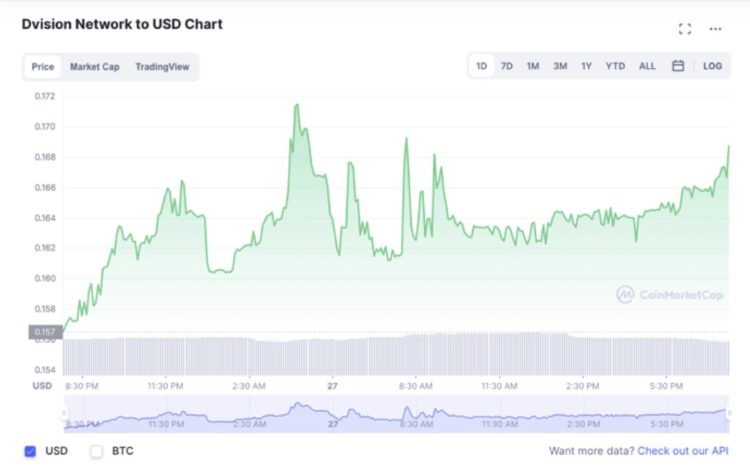Select the 1Y time range
Image resolution: width=750 pixels, height=471 pixels.
click(586, 66)
